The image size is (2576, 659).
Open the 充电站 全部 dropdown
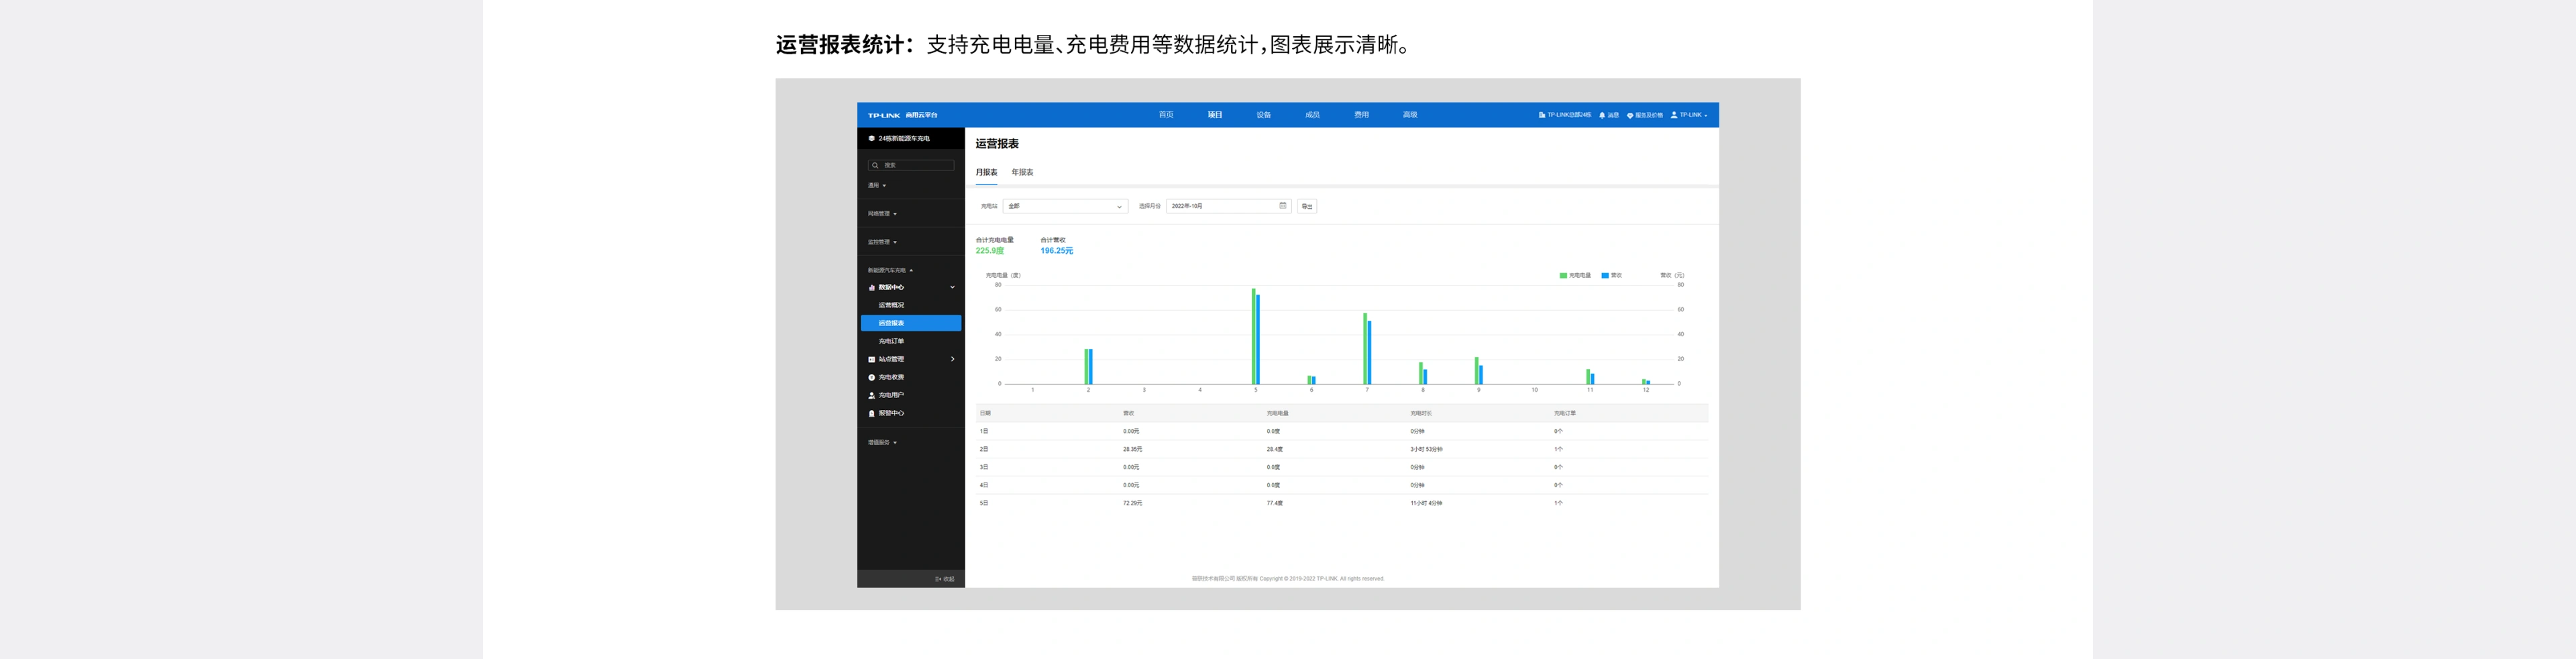coord(1065,206)
